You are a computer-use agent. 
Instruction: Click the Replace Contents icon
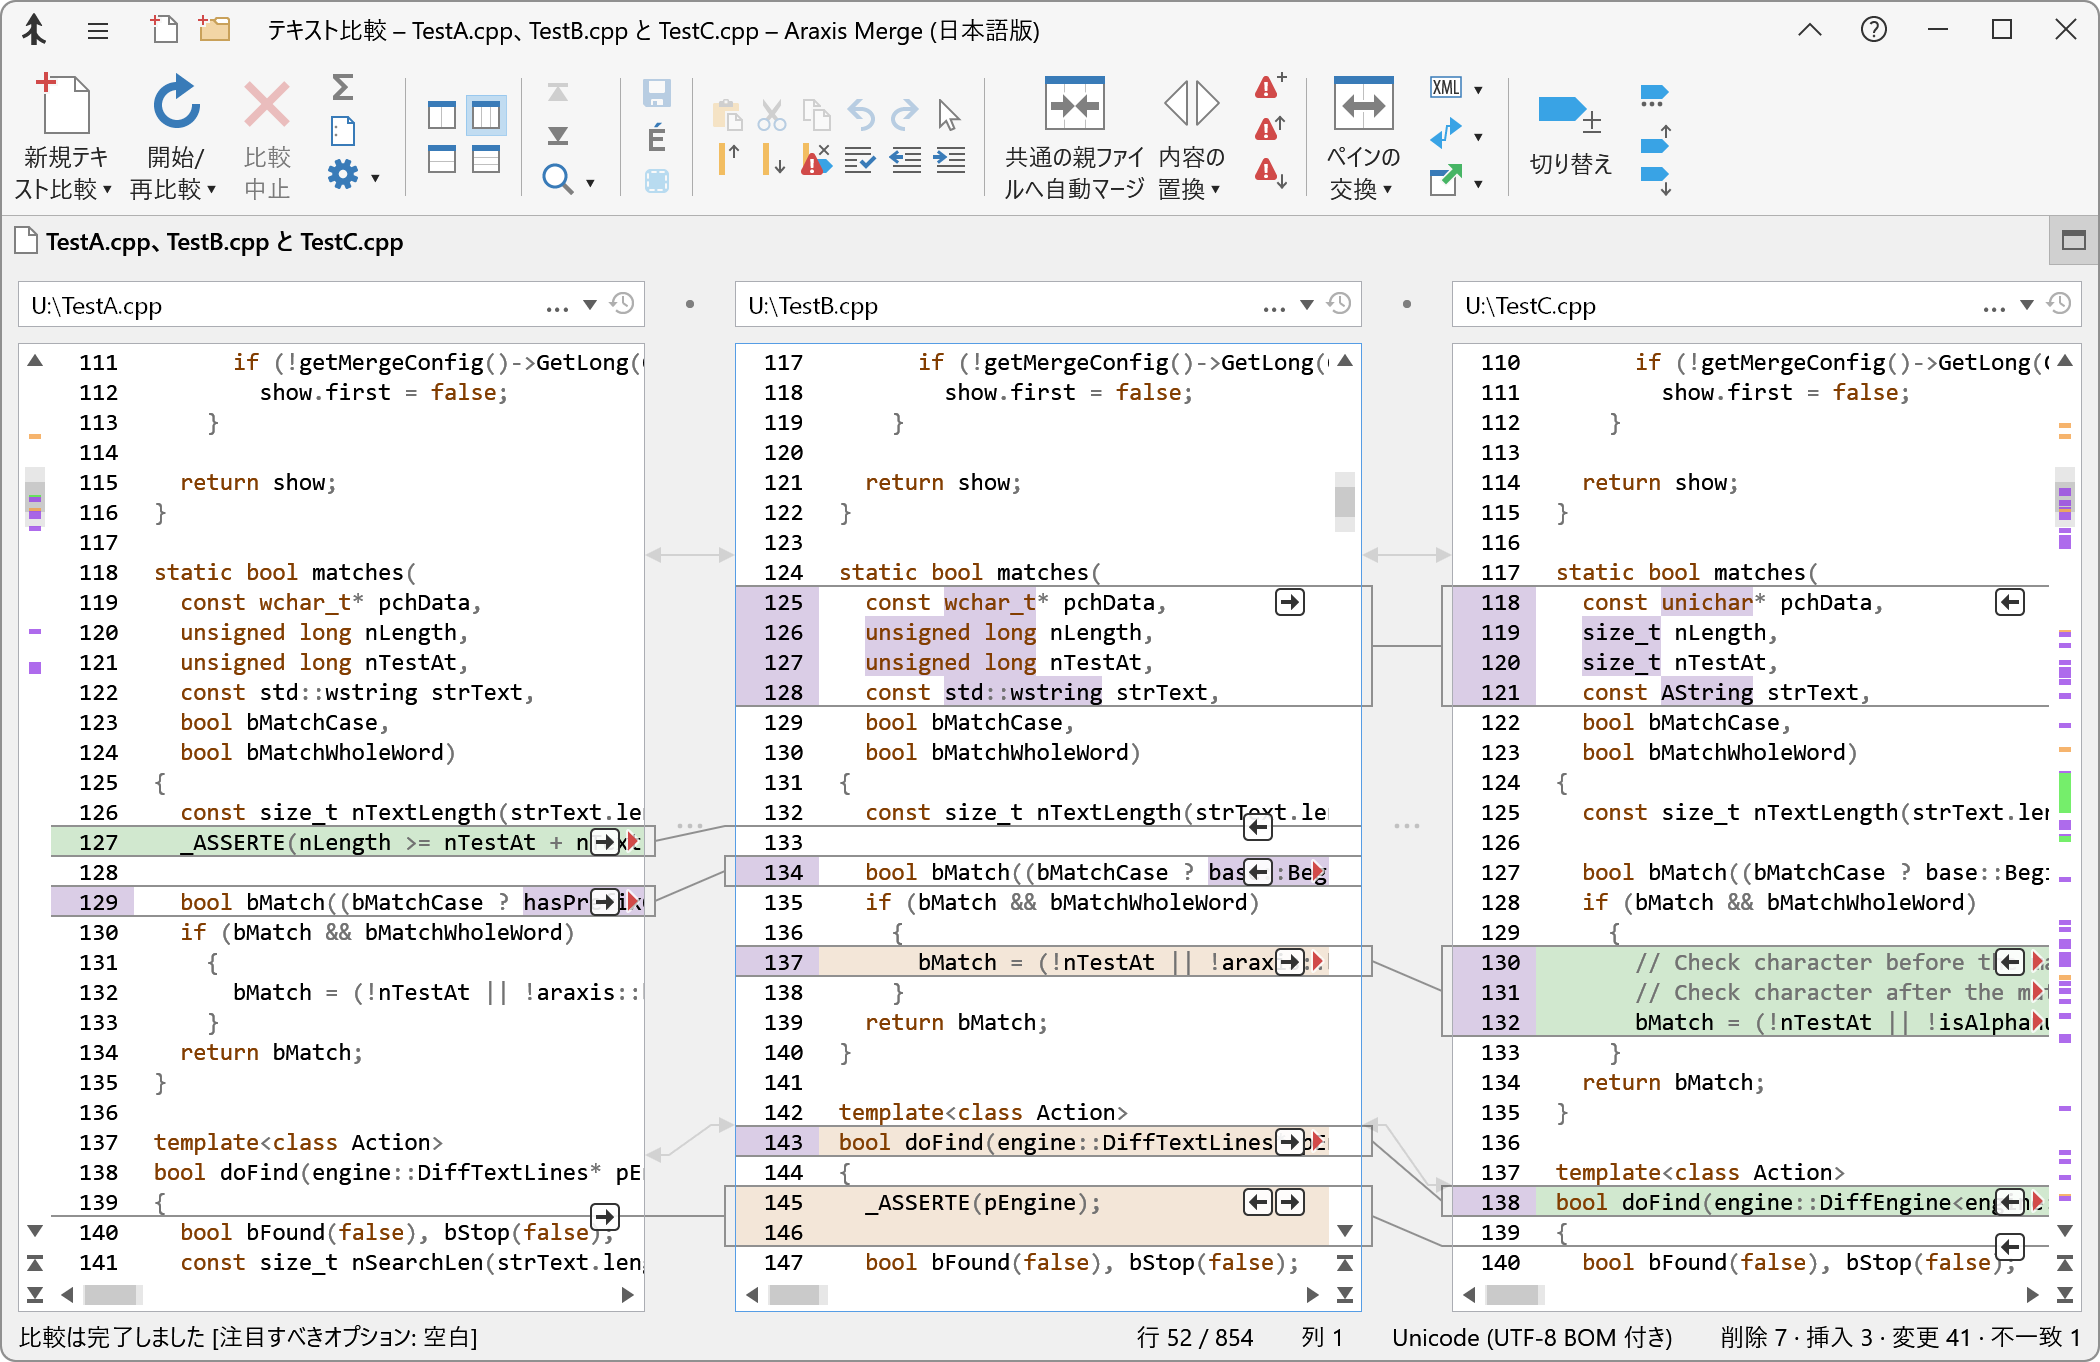tap(1191, 103)
